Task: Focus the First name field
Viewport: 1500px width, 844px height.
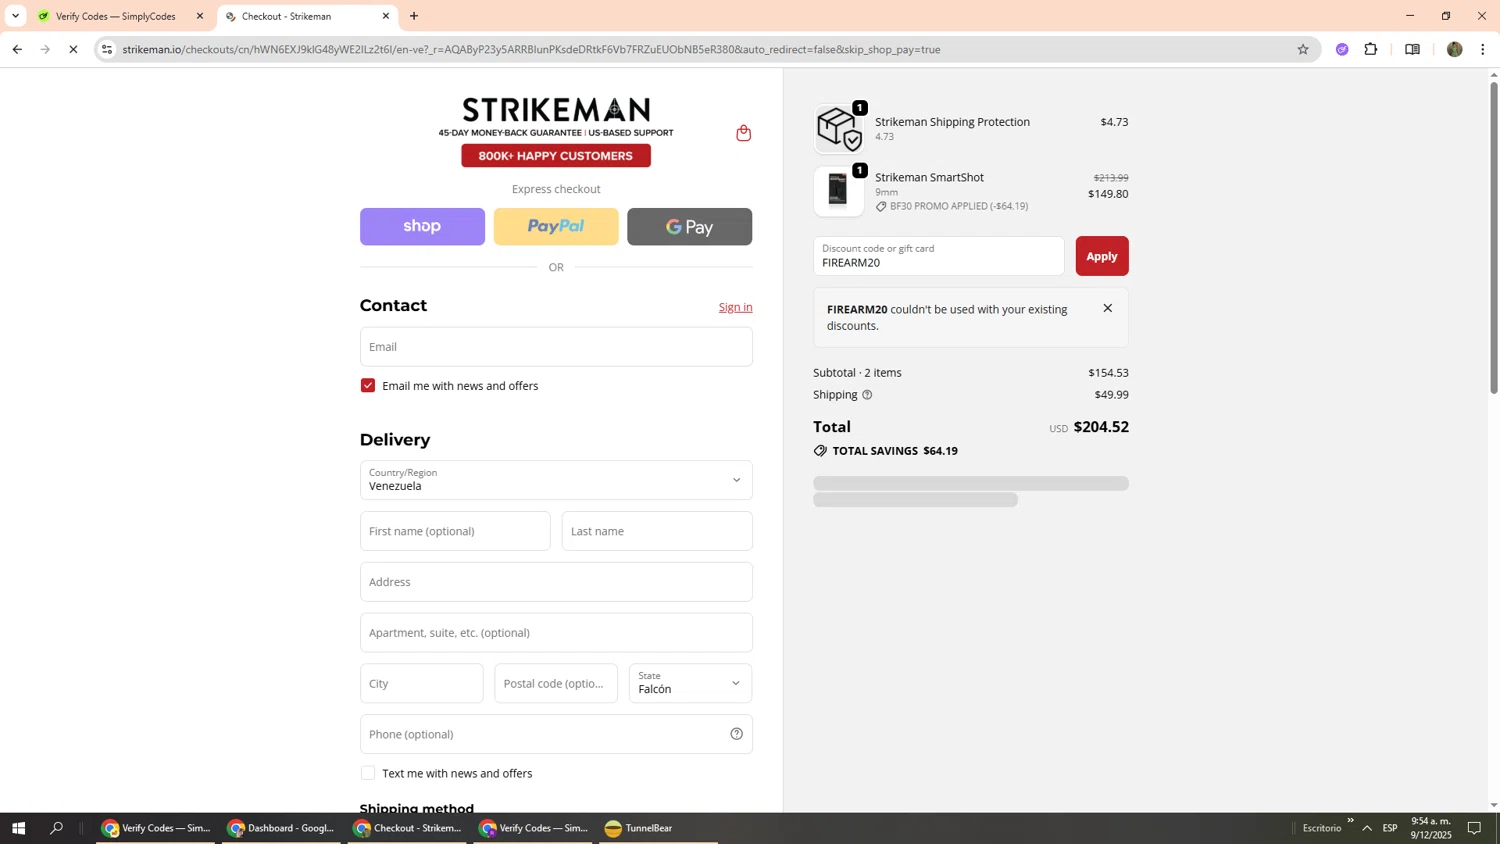Action: pyautogui.click(x=455, y=531)
